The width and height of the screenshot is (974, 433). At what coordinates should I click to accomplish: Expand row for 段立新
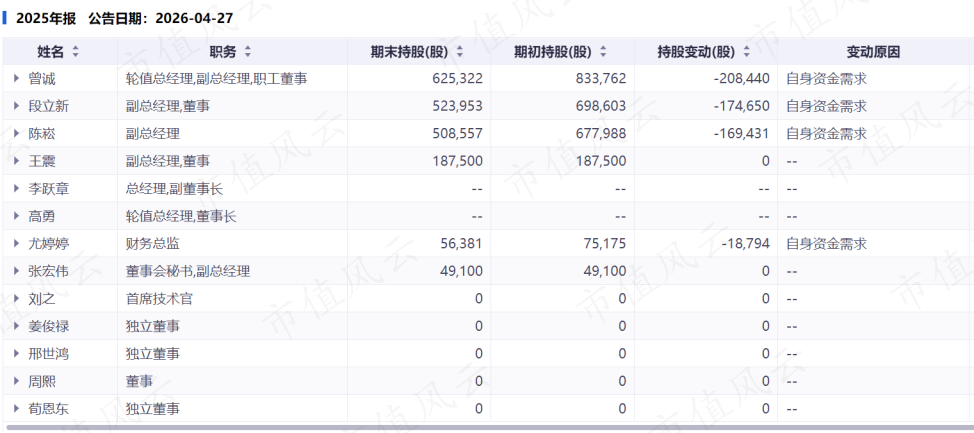[x=17, y=106]
